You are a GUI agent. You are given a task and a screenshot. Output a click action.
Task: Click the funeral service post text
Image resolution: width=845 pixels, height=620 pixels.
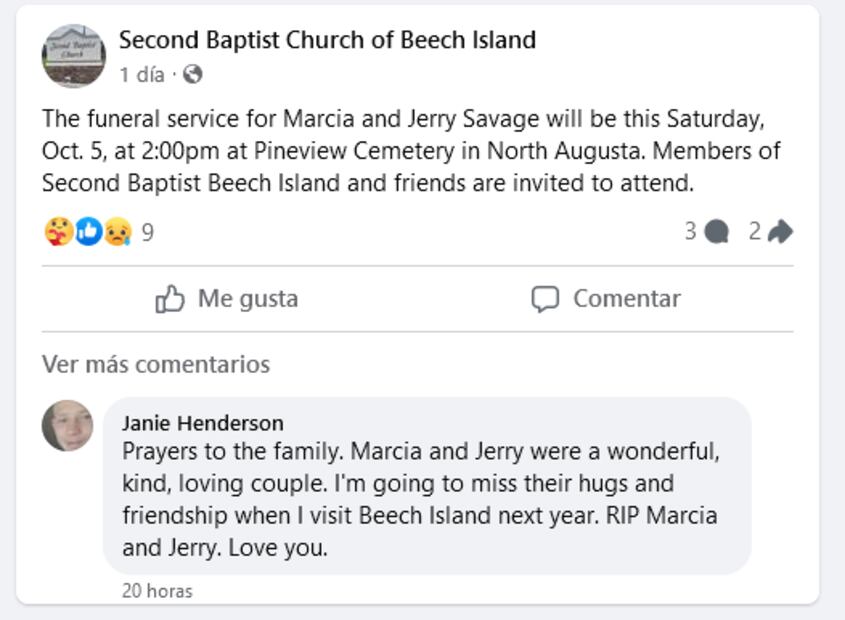coord(410,151)
